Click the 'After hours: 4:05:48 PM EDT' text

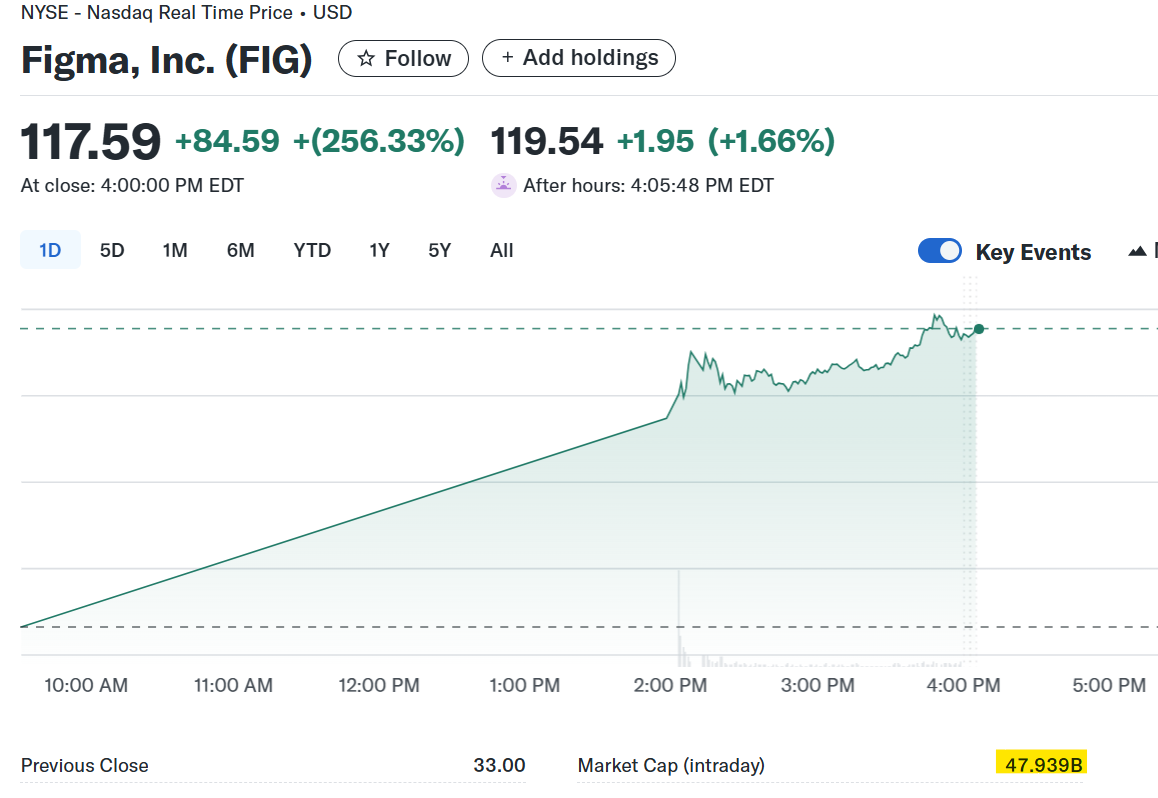point(648,185)
